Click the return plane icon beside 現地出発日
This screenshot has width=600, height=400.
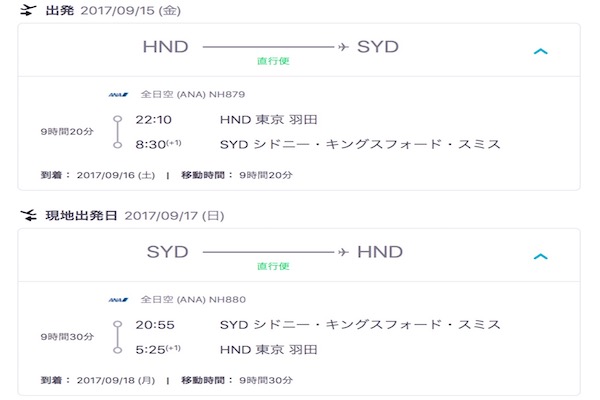pos(28,215)
